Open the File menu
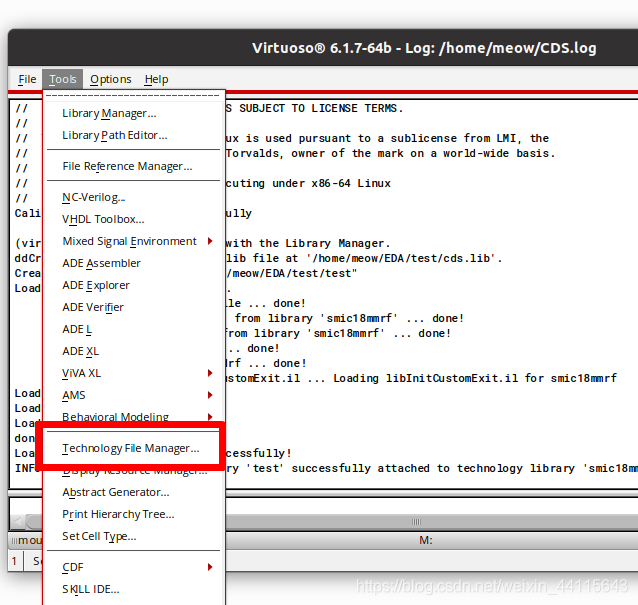638x605 pixels. 27,79
